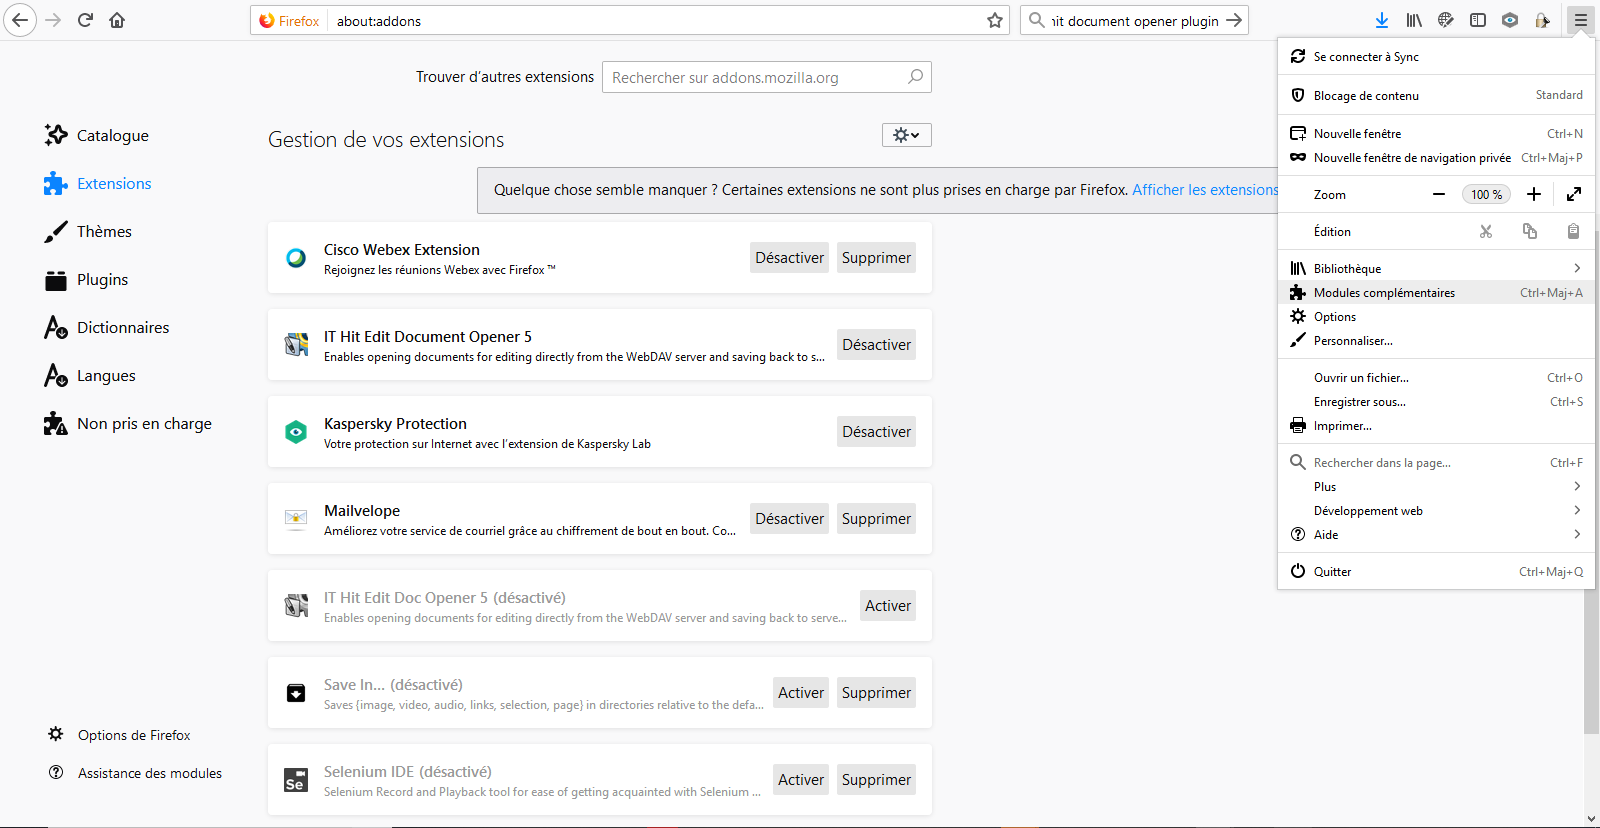Choose Se connecter à Sync
The width and height of the screenshot is (1600, 828).
tap(1436, 56)
